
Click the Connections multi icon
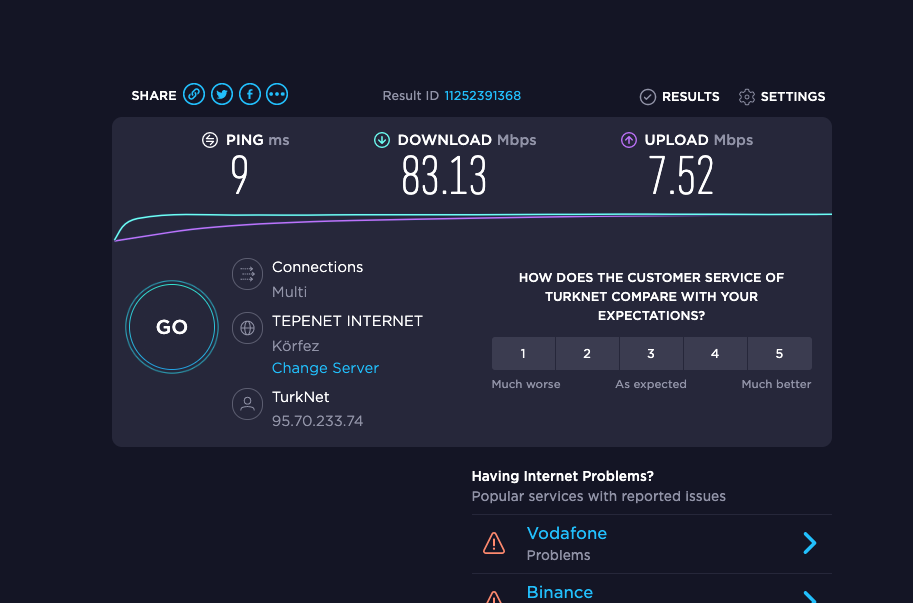tap(247, 274)
